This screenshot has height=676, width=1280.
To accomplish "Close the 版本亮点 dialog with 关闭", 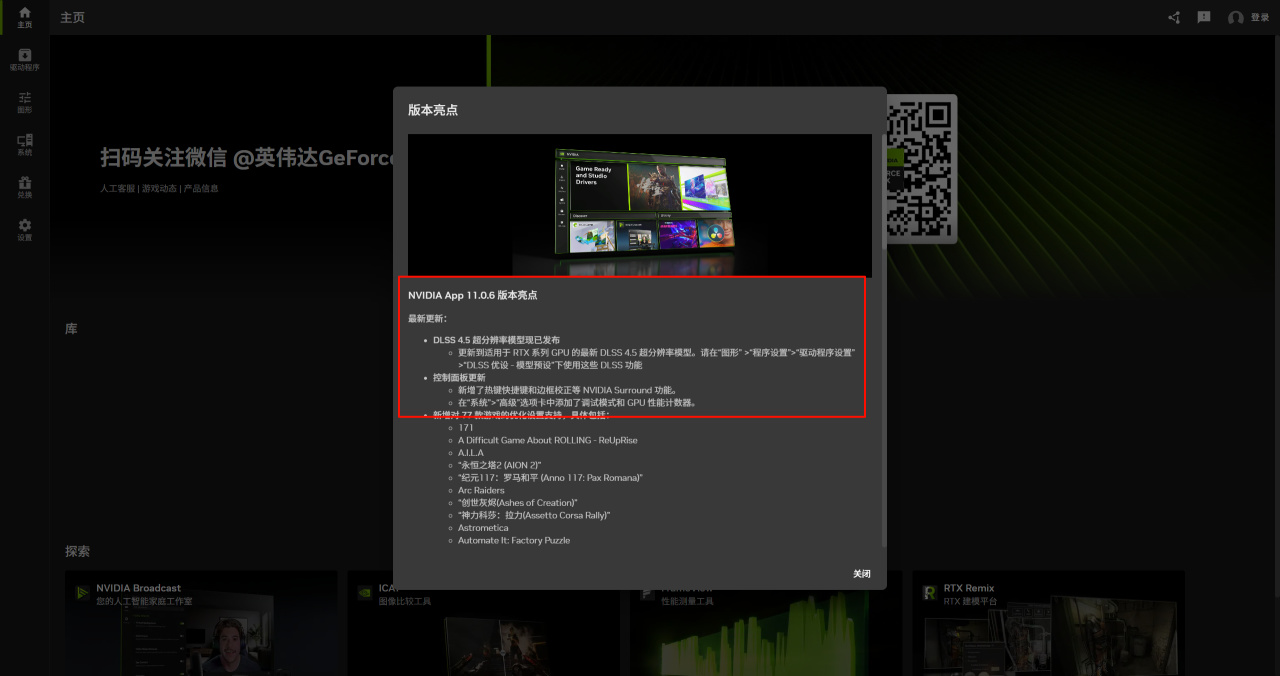I will pyautogui.click(x=862, y=574).
